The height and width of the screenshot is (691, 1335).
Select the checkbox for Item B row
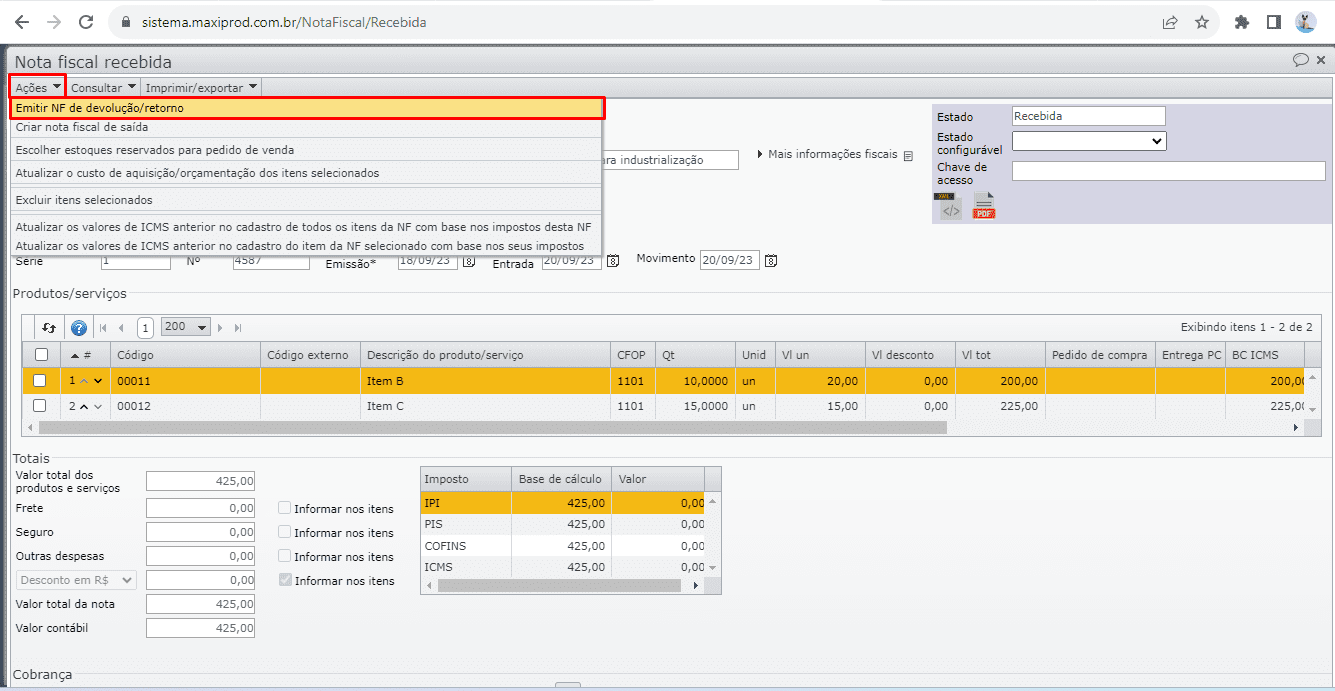click(40, 380)
